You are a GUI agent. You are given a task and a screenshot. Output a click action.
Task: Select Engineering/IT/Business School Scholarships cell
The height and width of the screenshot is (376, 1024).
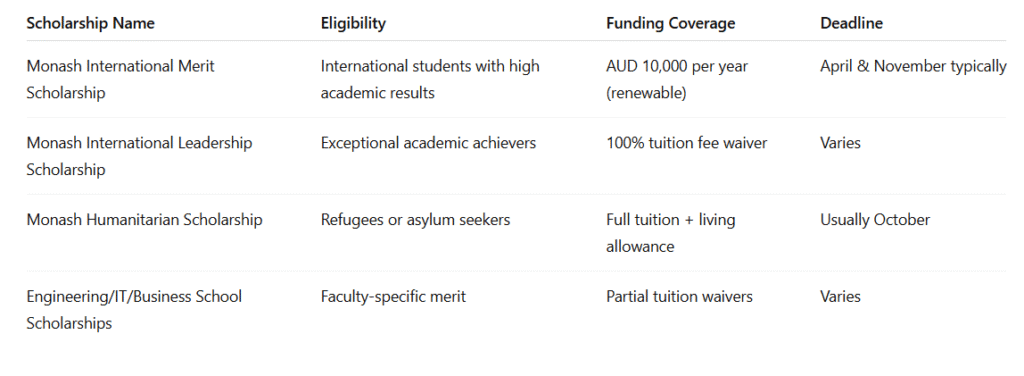pyautogui.click(x=134, y=309)
